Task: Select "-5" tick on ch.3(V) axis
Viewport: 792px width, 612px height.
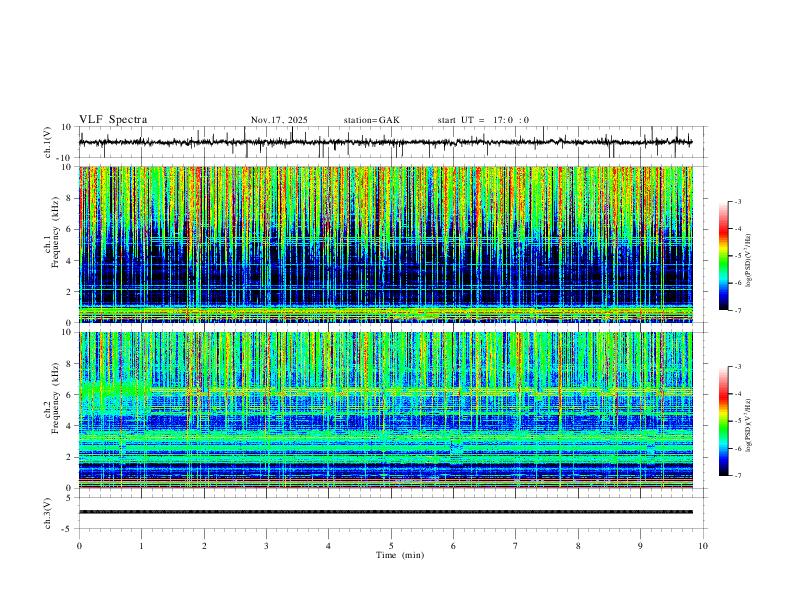Action: tap(67, 529)
